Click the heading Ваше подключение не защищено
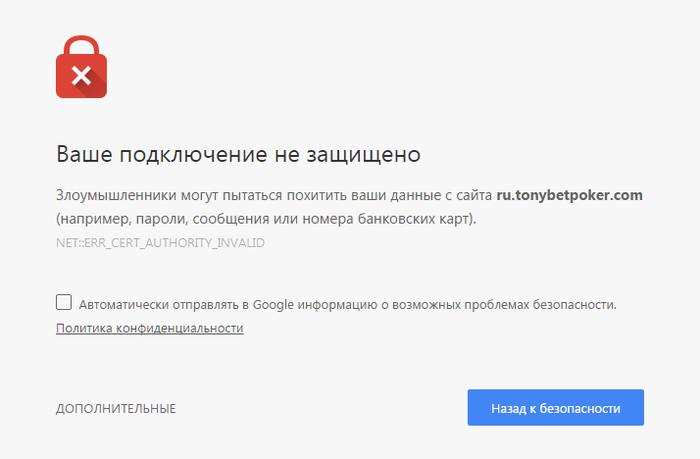Screen dimensions: 700x459 tap(238, 154)
